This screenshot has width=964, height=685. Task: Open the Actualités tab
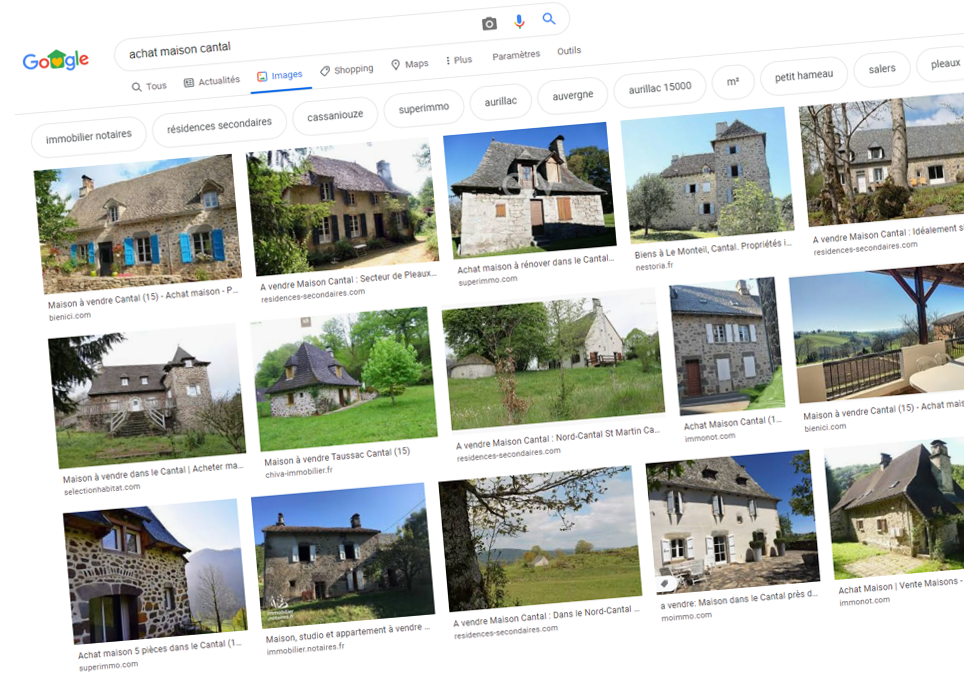(212, 81)
